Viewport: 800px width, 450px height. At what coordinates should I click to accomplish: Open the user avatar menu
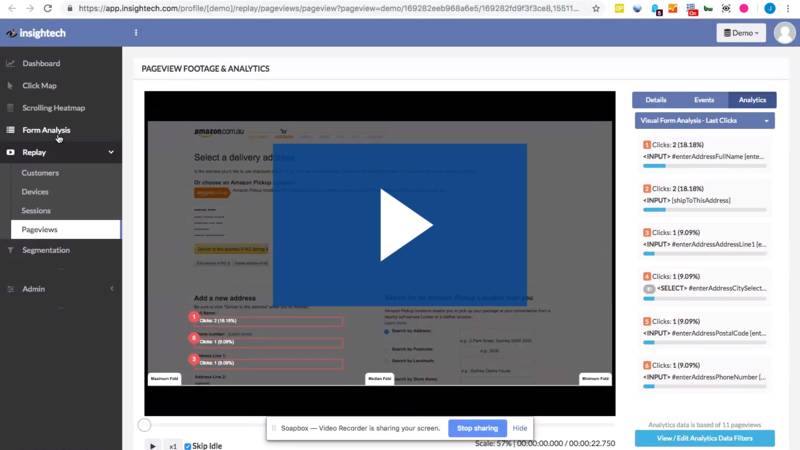784,33
